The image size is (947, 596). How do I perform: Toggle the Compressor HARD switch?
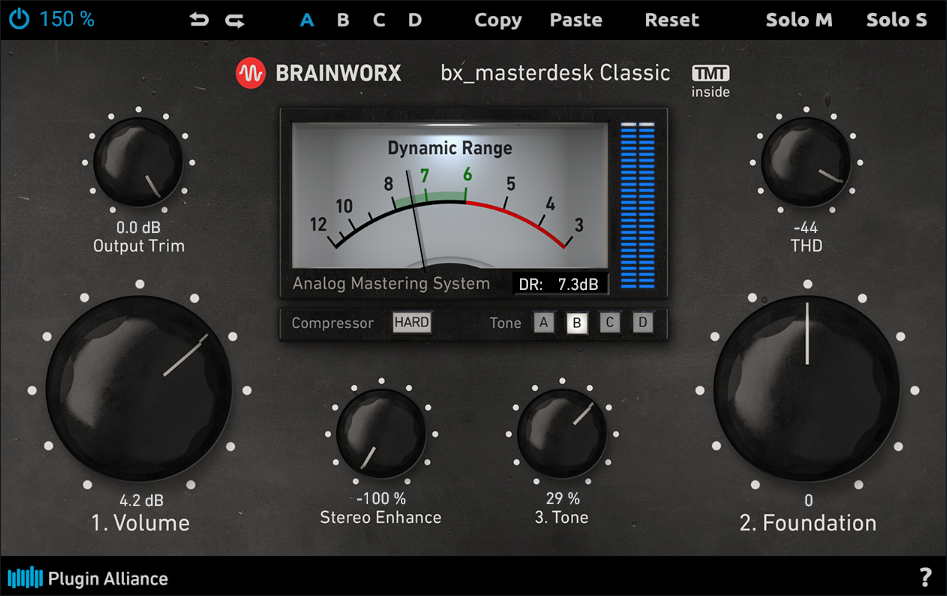tap(411, 322)
